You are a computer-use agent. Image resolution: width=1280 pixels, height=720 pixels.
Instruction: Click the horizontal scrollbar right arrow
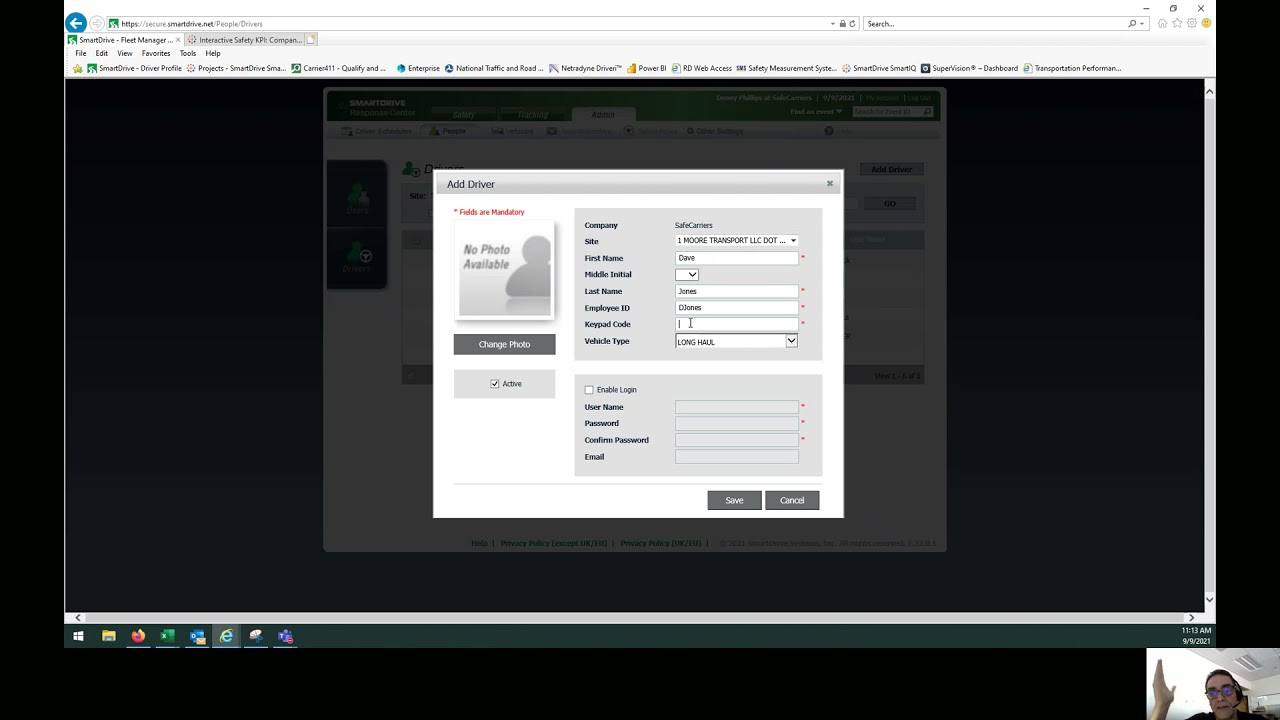[x=1191, y=617]
